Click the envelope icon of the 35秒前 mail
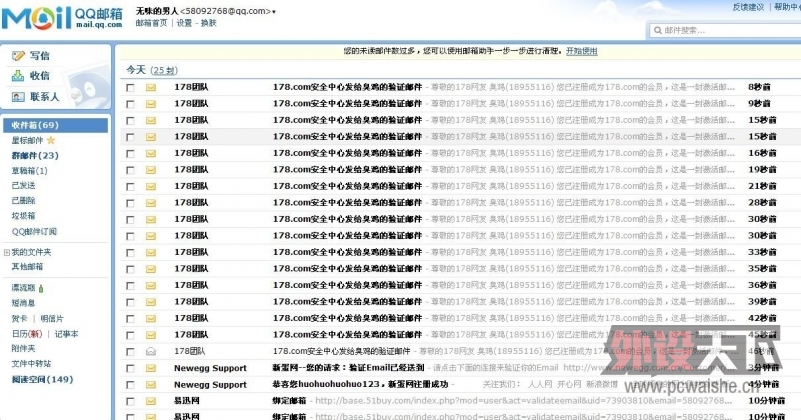The image size is (801, 420). click(151, 269)
